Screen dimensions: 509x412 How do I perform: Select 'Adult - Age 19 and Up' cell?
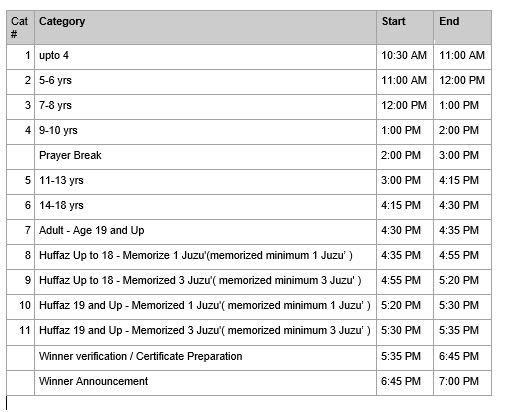click(205, 232)
